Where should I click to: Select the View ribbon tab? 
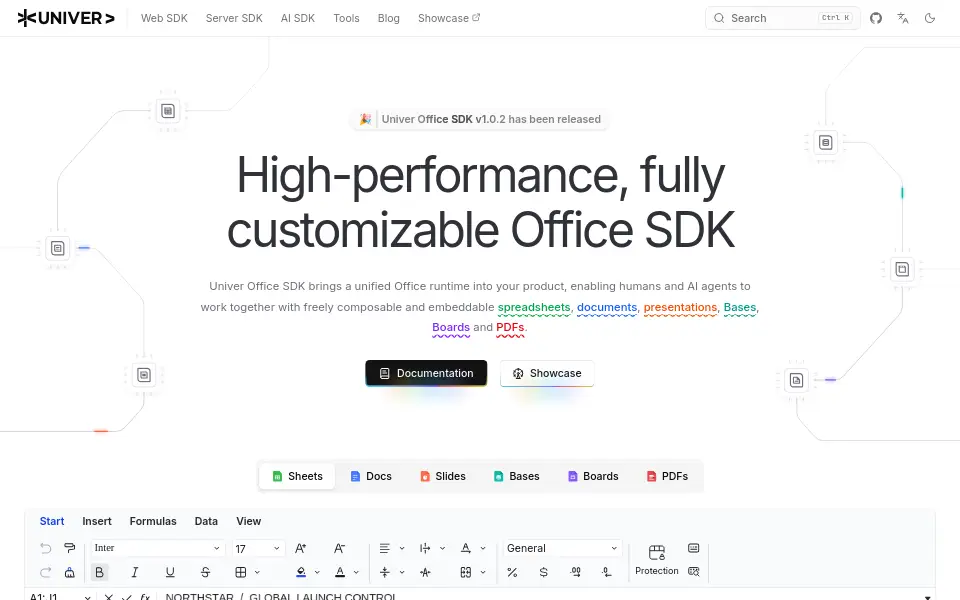click(x=249, y=522)
